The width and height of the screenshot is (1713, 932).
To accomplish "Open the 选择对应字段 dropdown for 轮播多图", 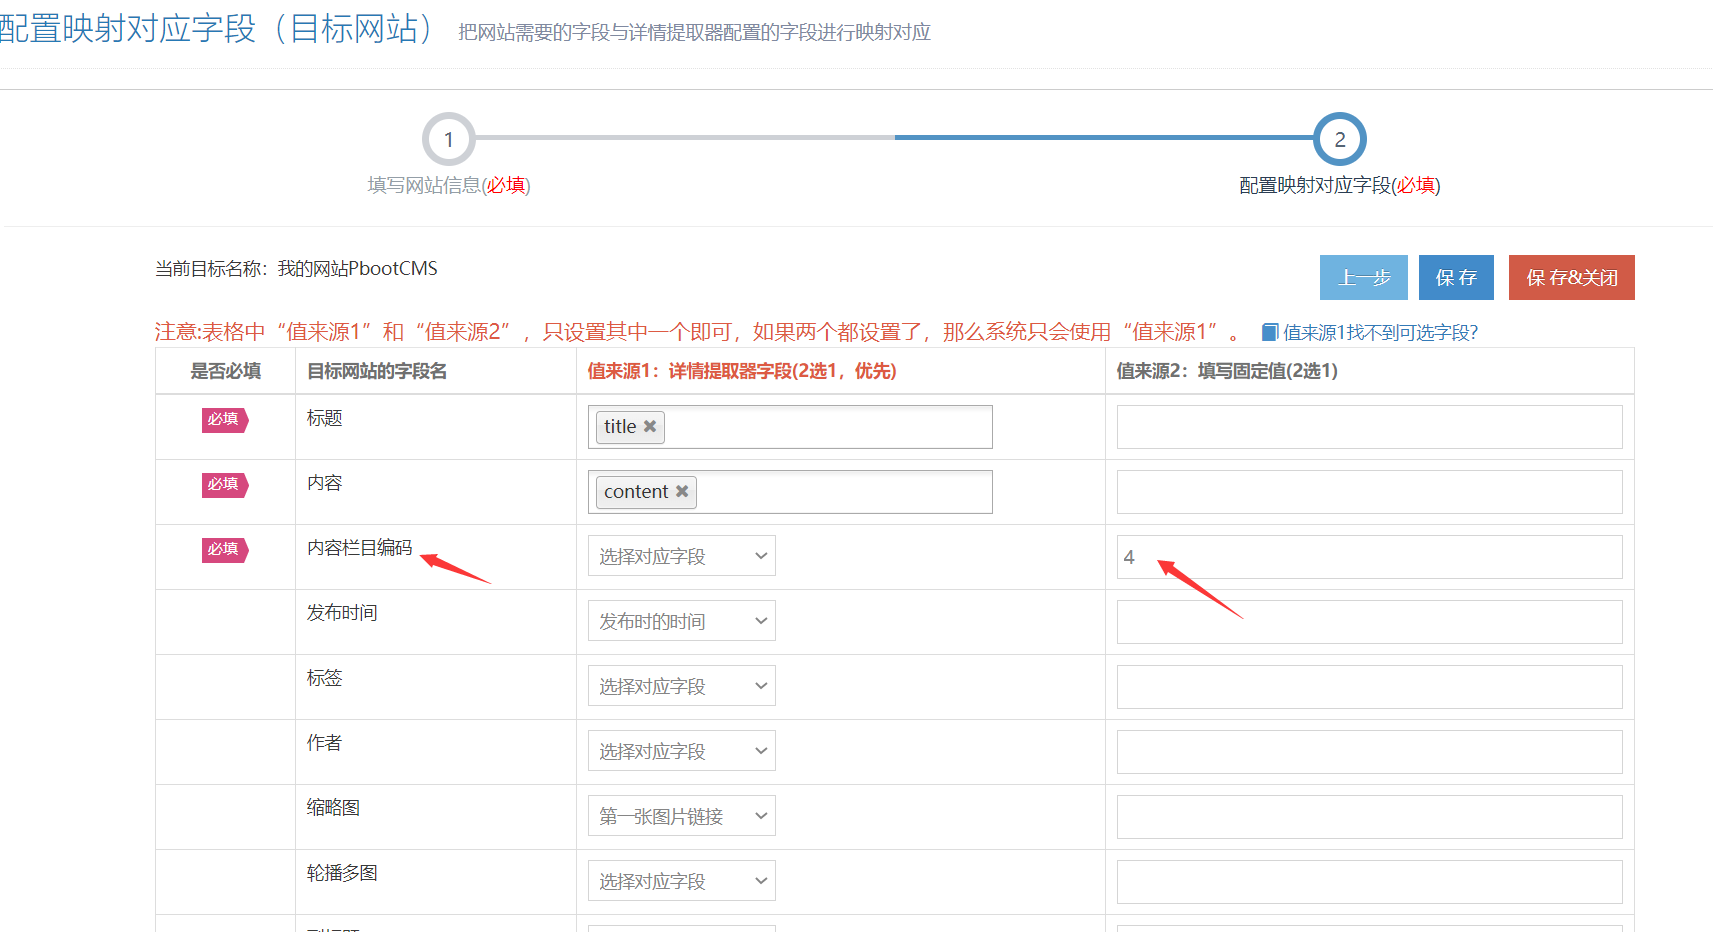I will 681,880.
